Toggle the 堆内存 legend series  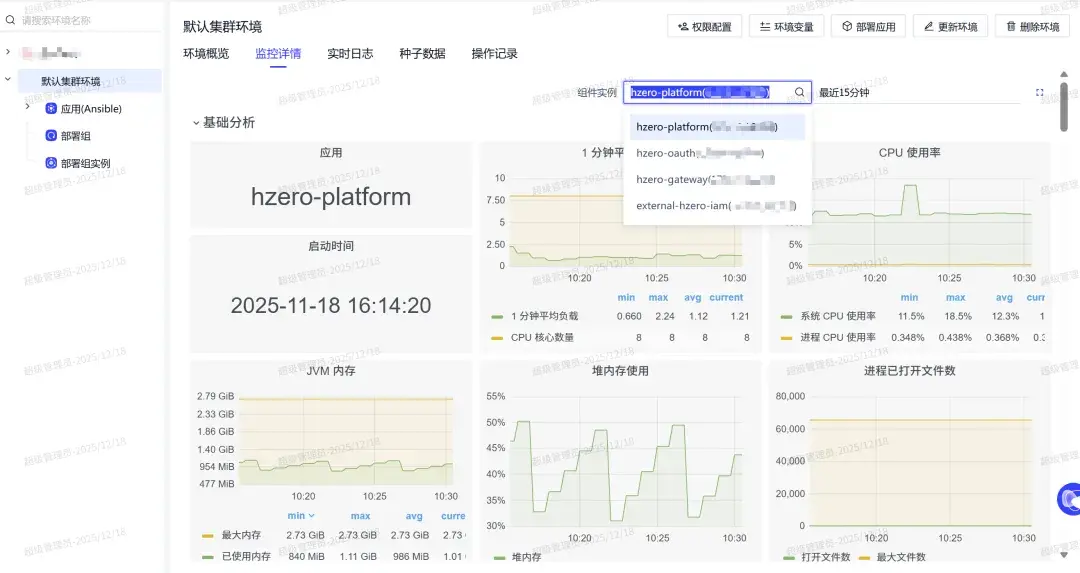[526, 557]
